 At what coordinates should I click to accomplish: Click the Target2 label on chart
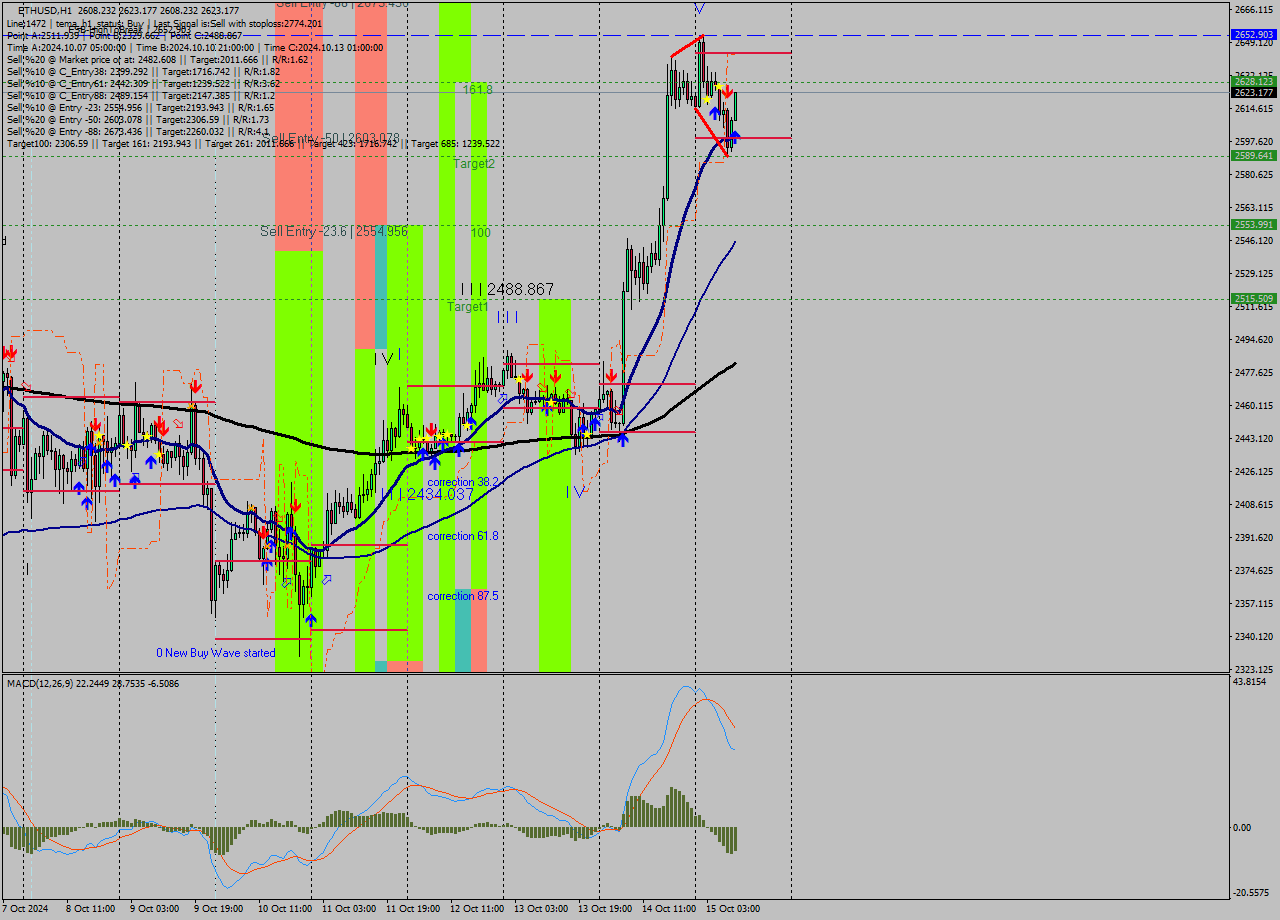click(x=474, y=163)
